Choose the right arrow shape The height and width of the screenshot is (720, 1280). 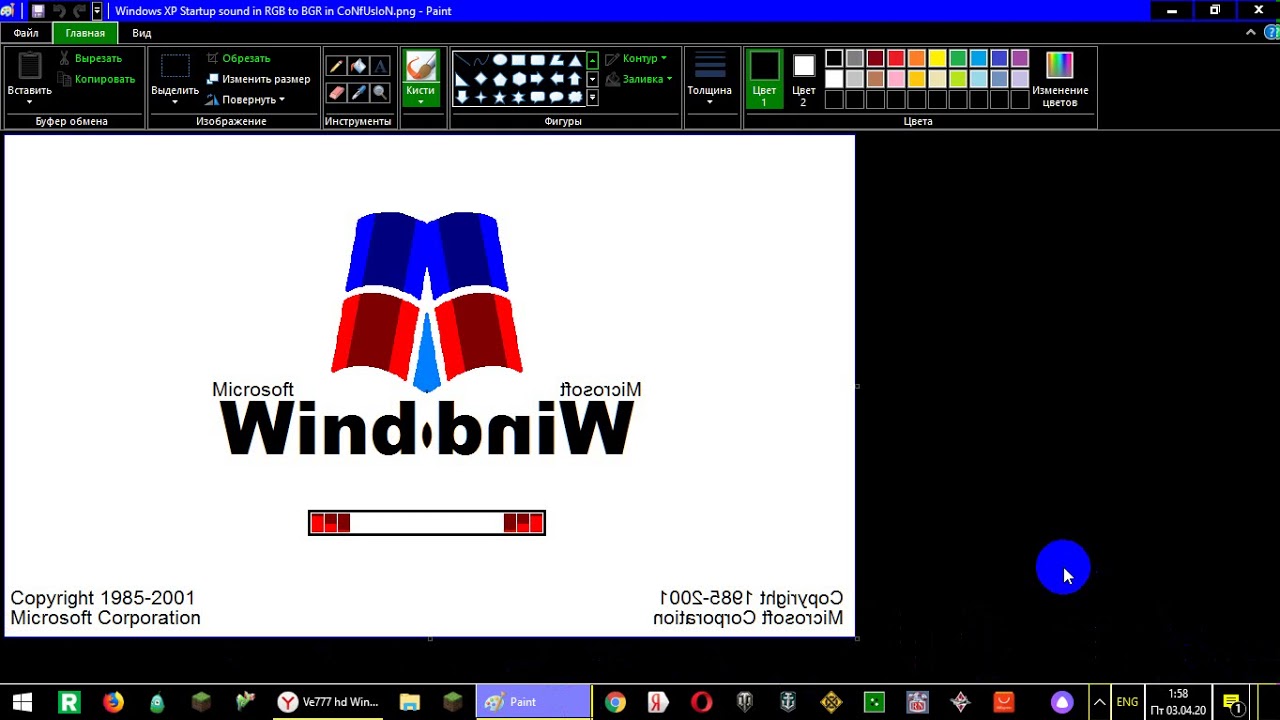[x=537, y=79]
